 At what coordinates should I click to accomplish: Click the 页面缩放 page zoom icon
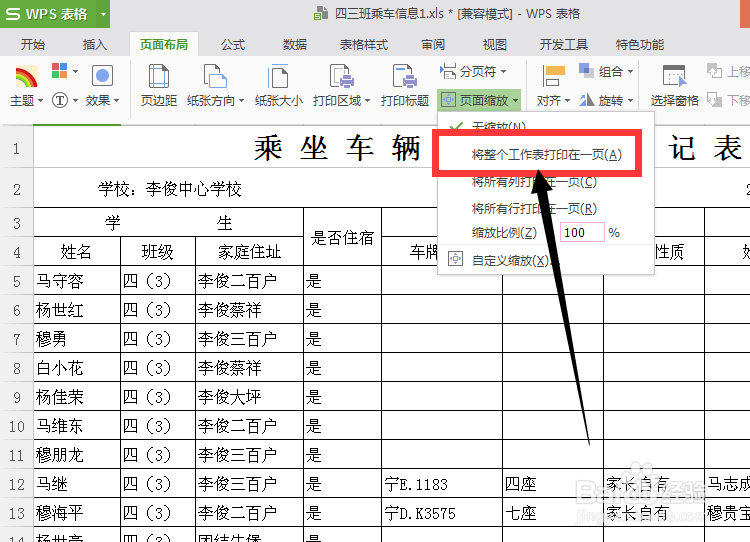click(x=448, y=100)
